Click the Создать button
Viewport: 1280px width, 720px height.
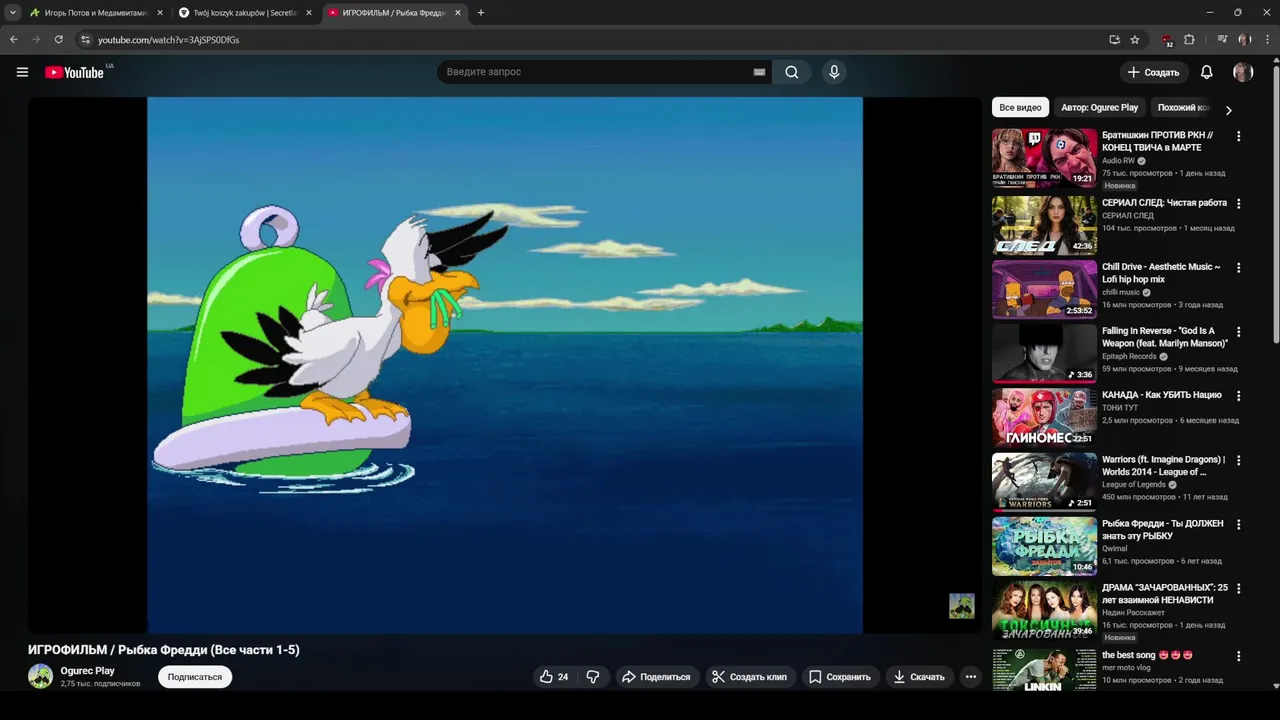pyautogui.click(x=1153, y=72)
